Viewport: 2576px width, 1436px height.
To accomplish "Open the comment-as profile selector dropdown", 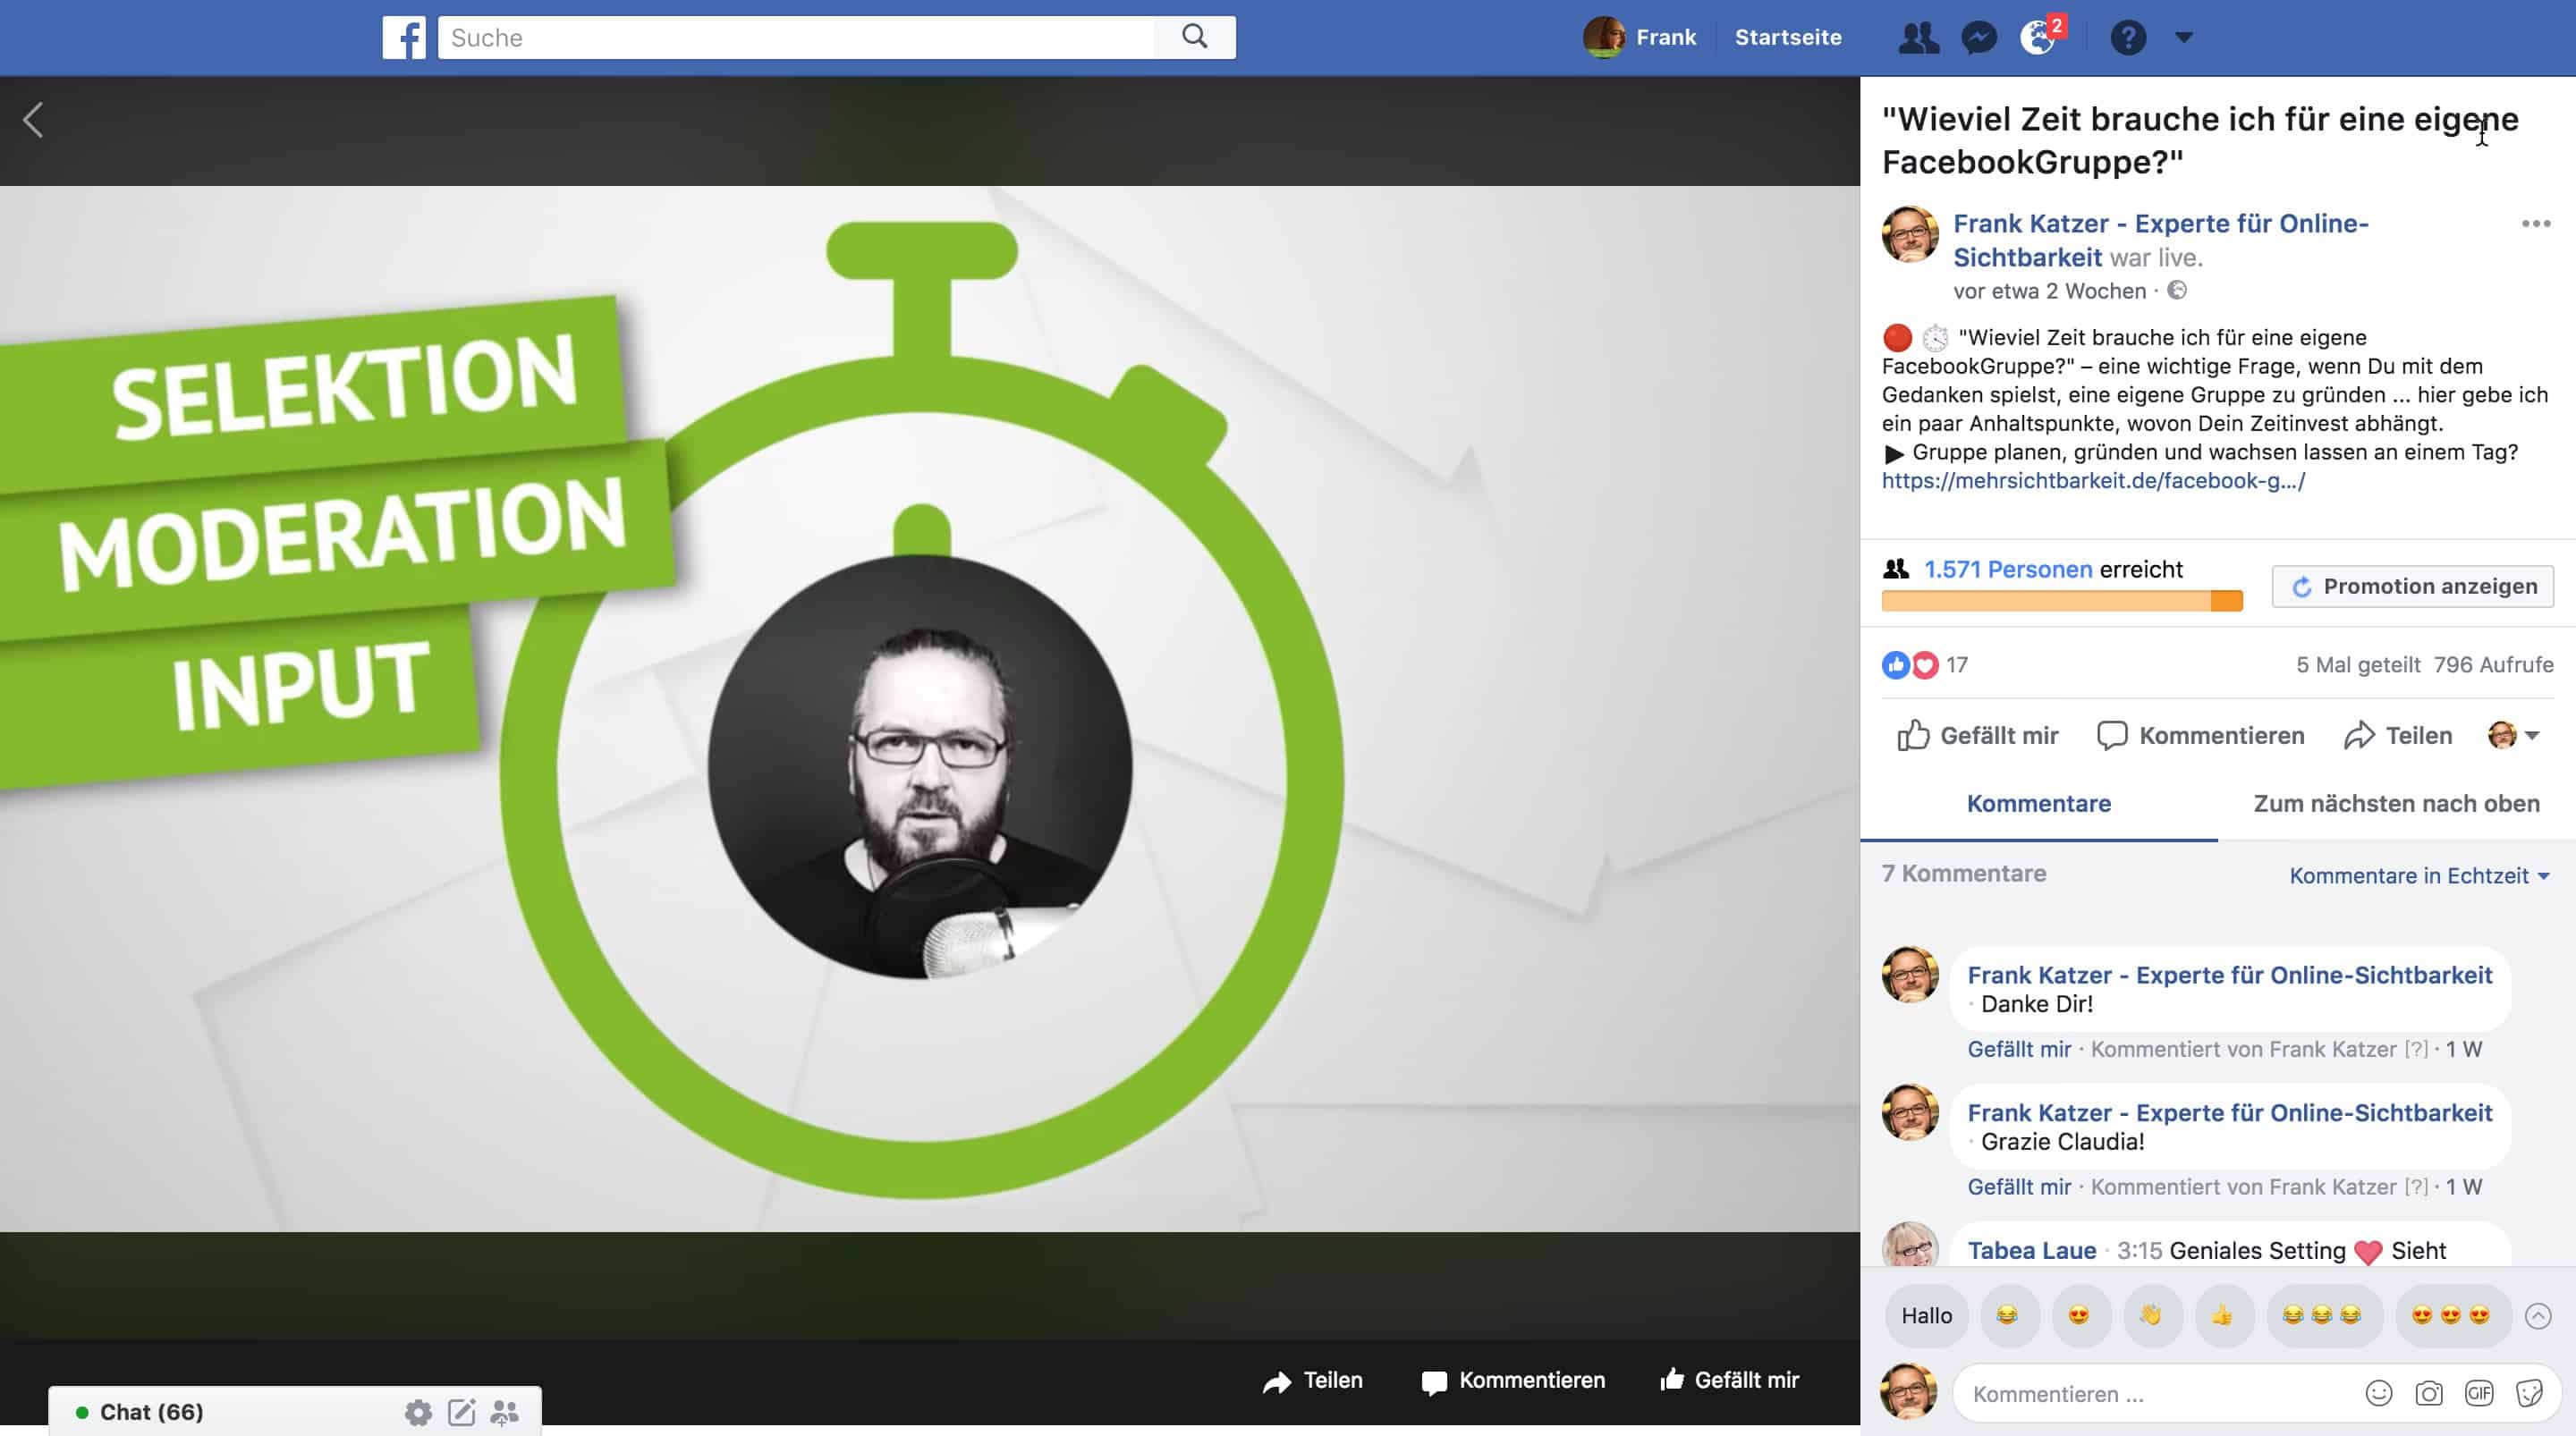I will click(x=2513, y=736).
